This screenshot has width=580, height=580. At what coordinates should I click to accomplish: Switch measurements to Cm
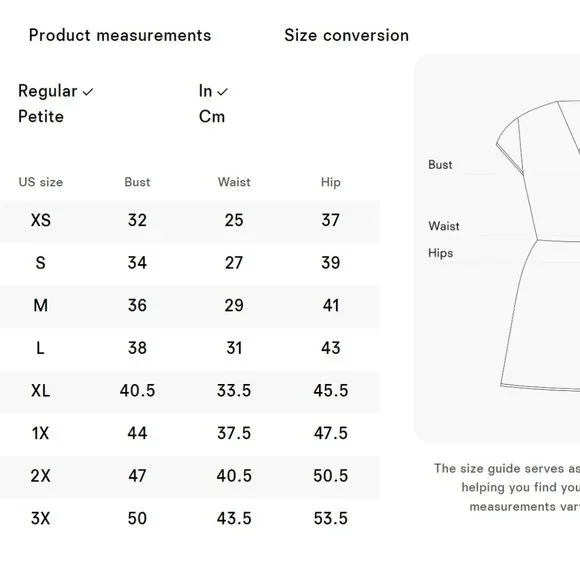pyautogui.click(x=212, y=117)
